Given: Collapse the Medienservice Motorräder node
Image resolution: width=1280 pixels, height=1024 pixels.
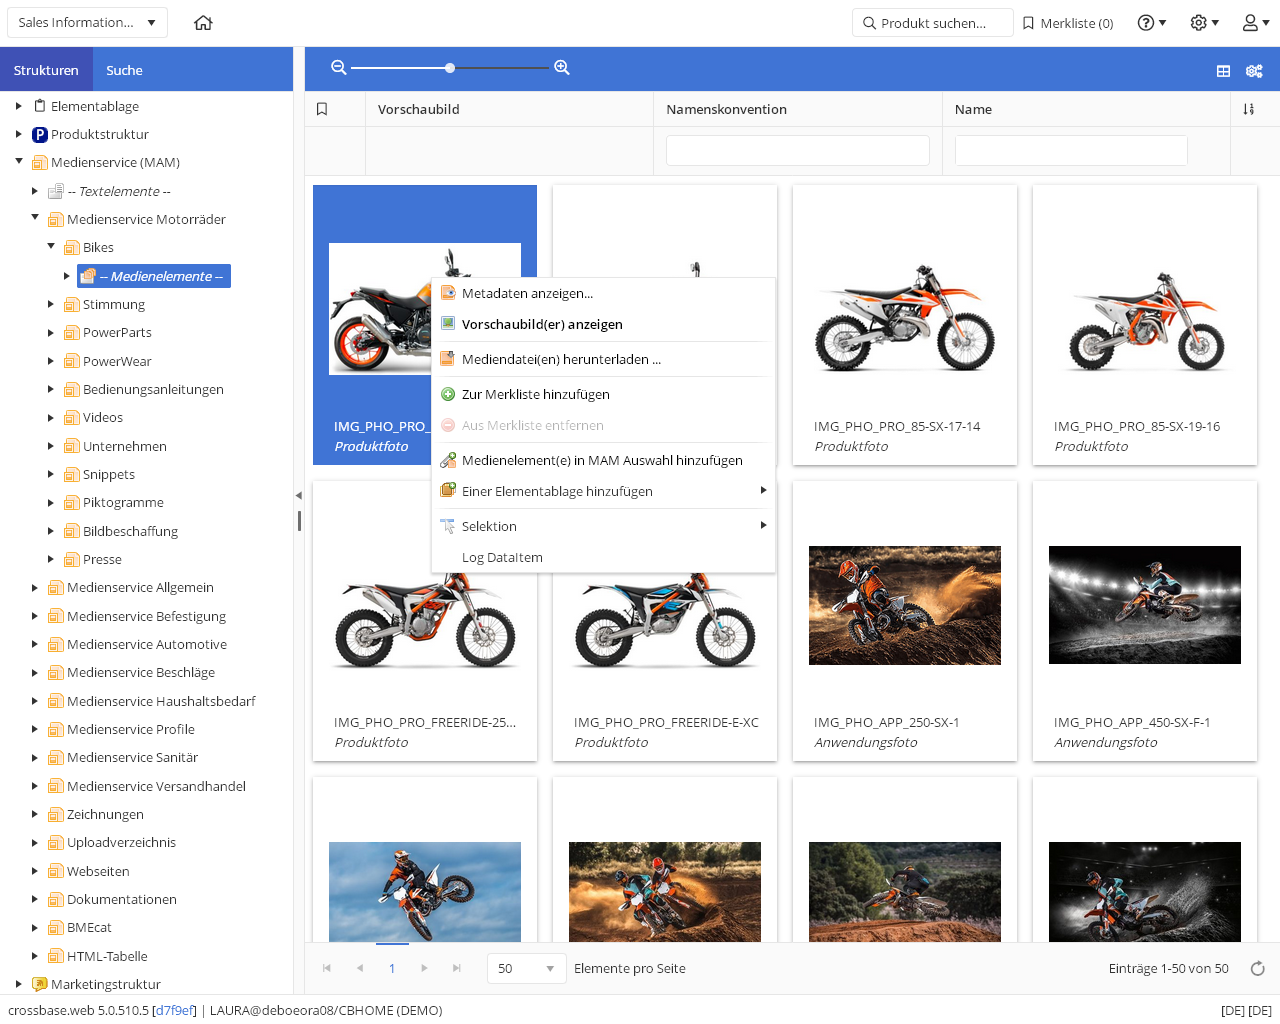Looking at the screenshot, I should click(x=35, y=218).
